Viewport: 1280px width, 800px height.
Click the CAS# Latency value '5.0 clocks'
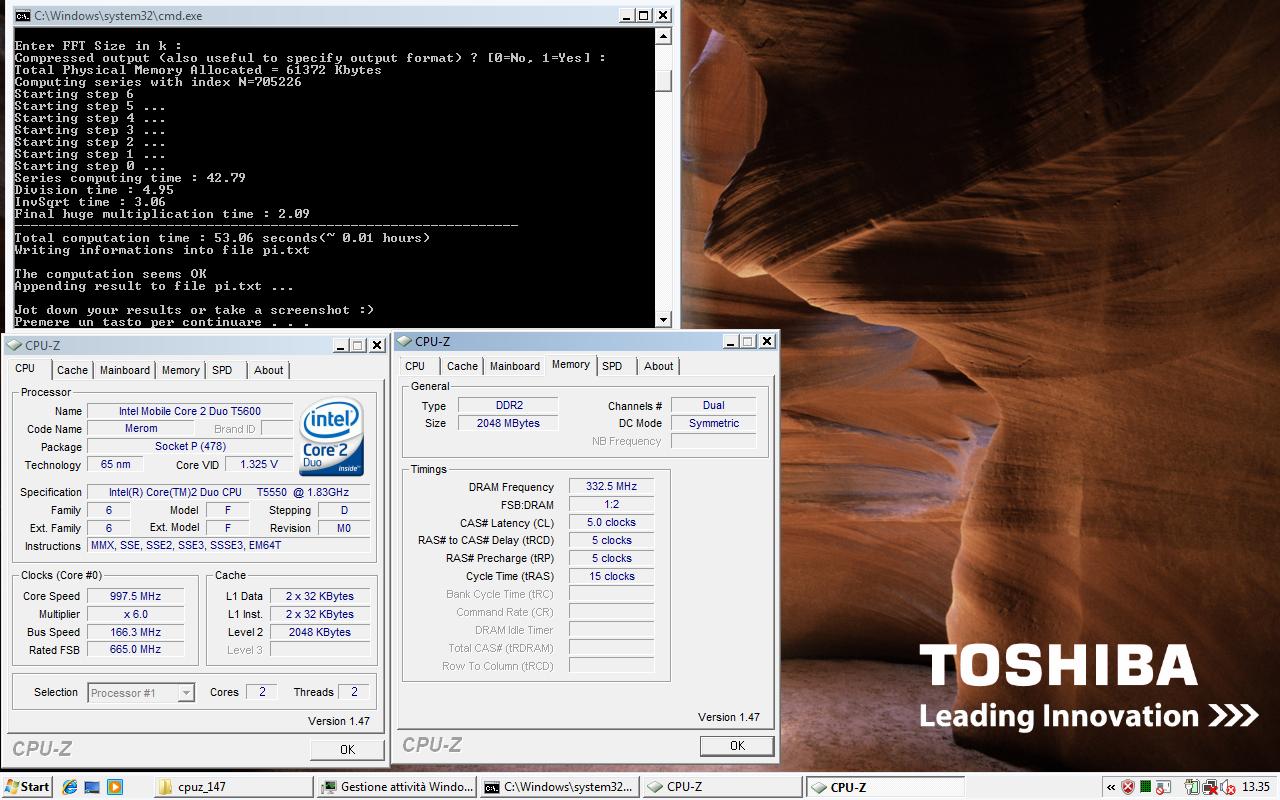(611, 522)
